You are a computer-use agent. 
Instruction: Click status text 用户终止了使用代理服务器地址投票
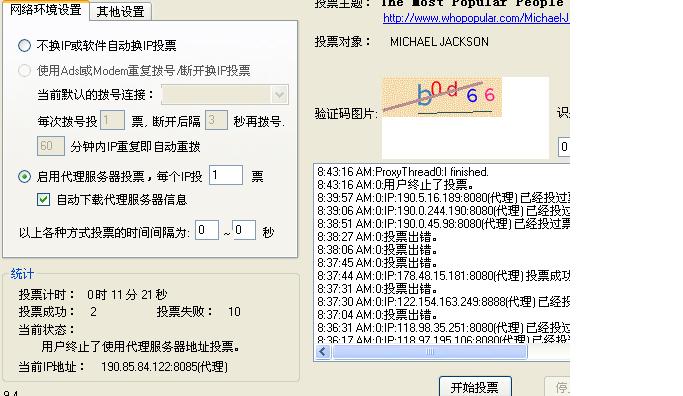click(x=141, y=347)
